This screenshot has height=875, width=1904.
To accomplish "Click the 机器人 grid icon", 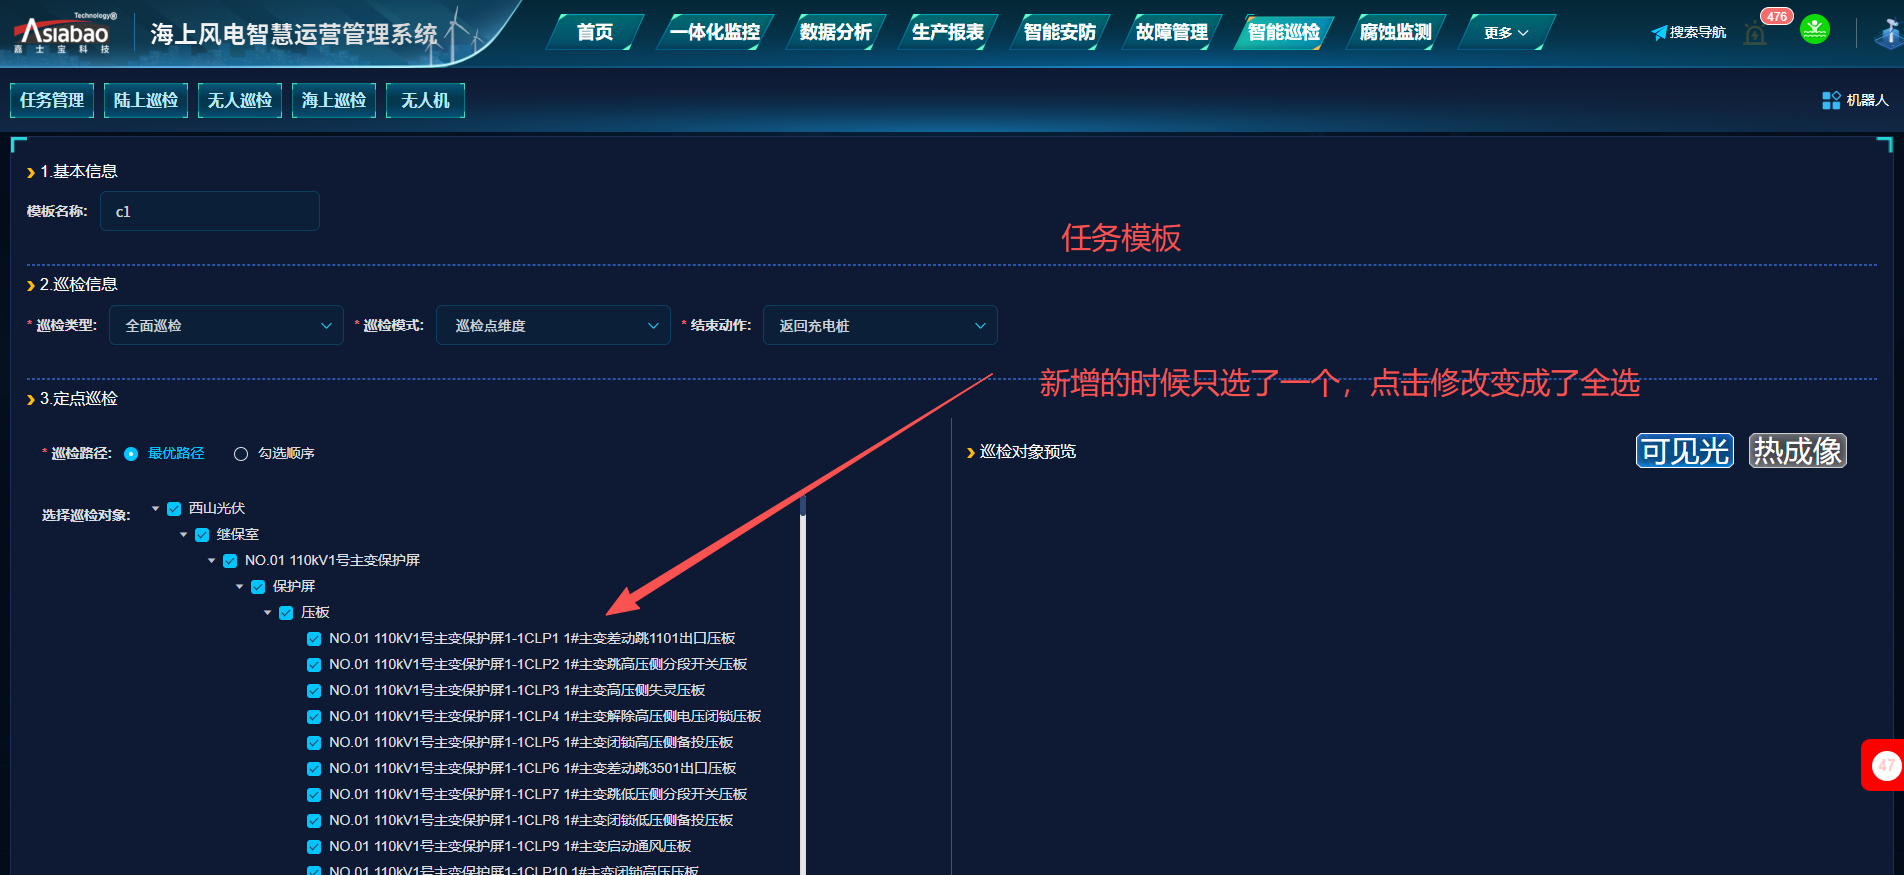I will click(x=1831, y=100).
